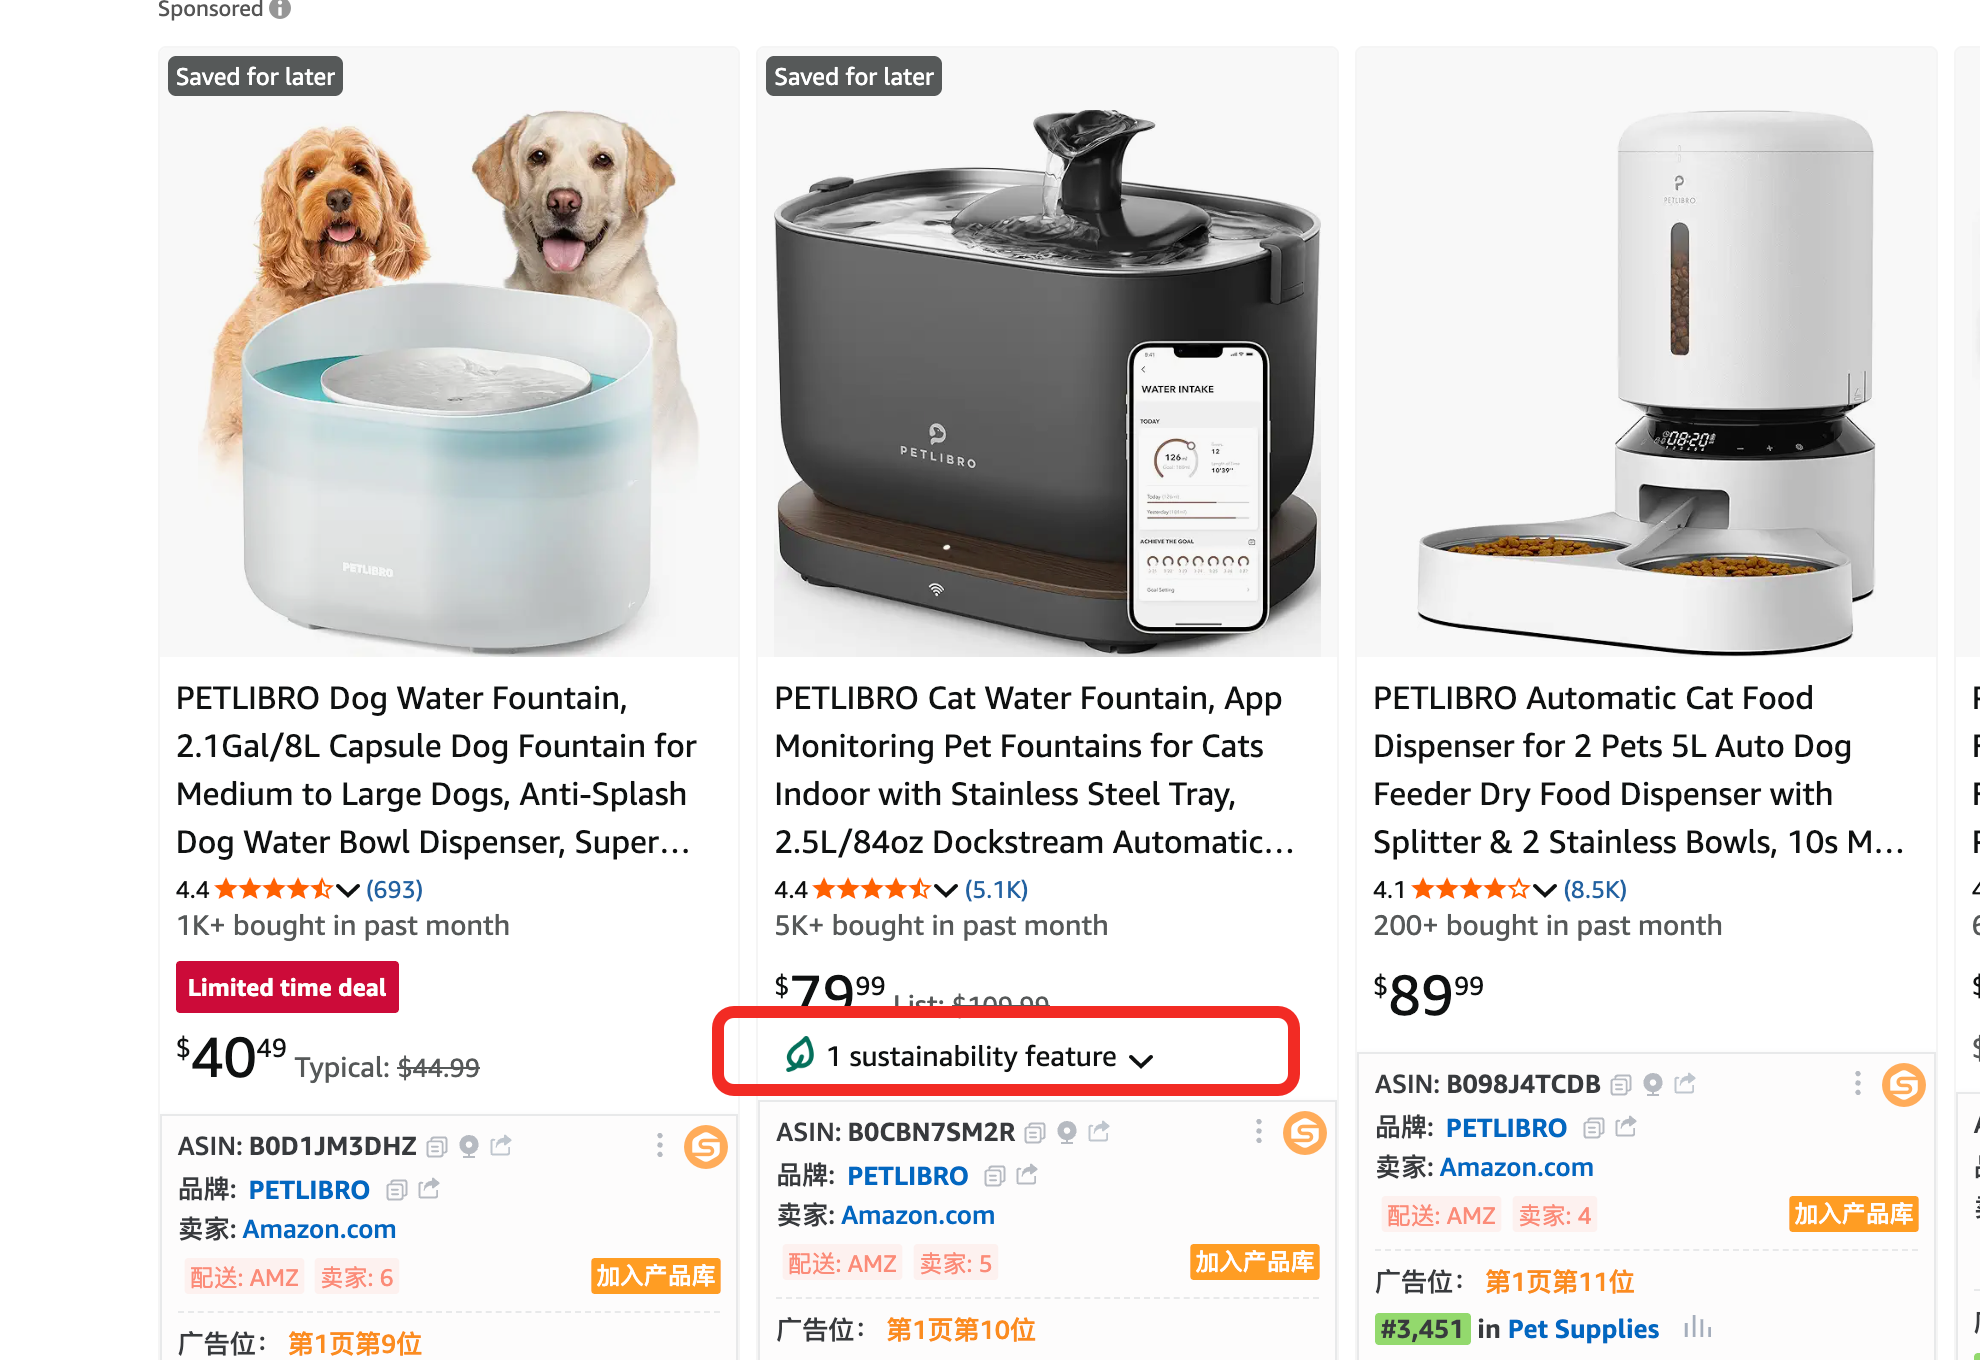Screen dimensions: 1980x1360
Task: Click share icon beside ASIN B0CBN7SM2R
Action: pyautogui.click(x=1099, y=1132)
